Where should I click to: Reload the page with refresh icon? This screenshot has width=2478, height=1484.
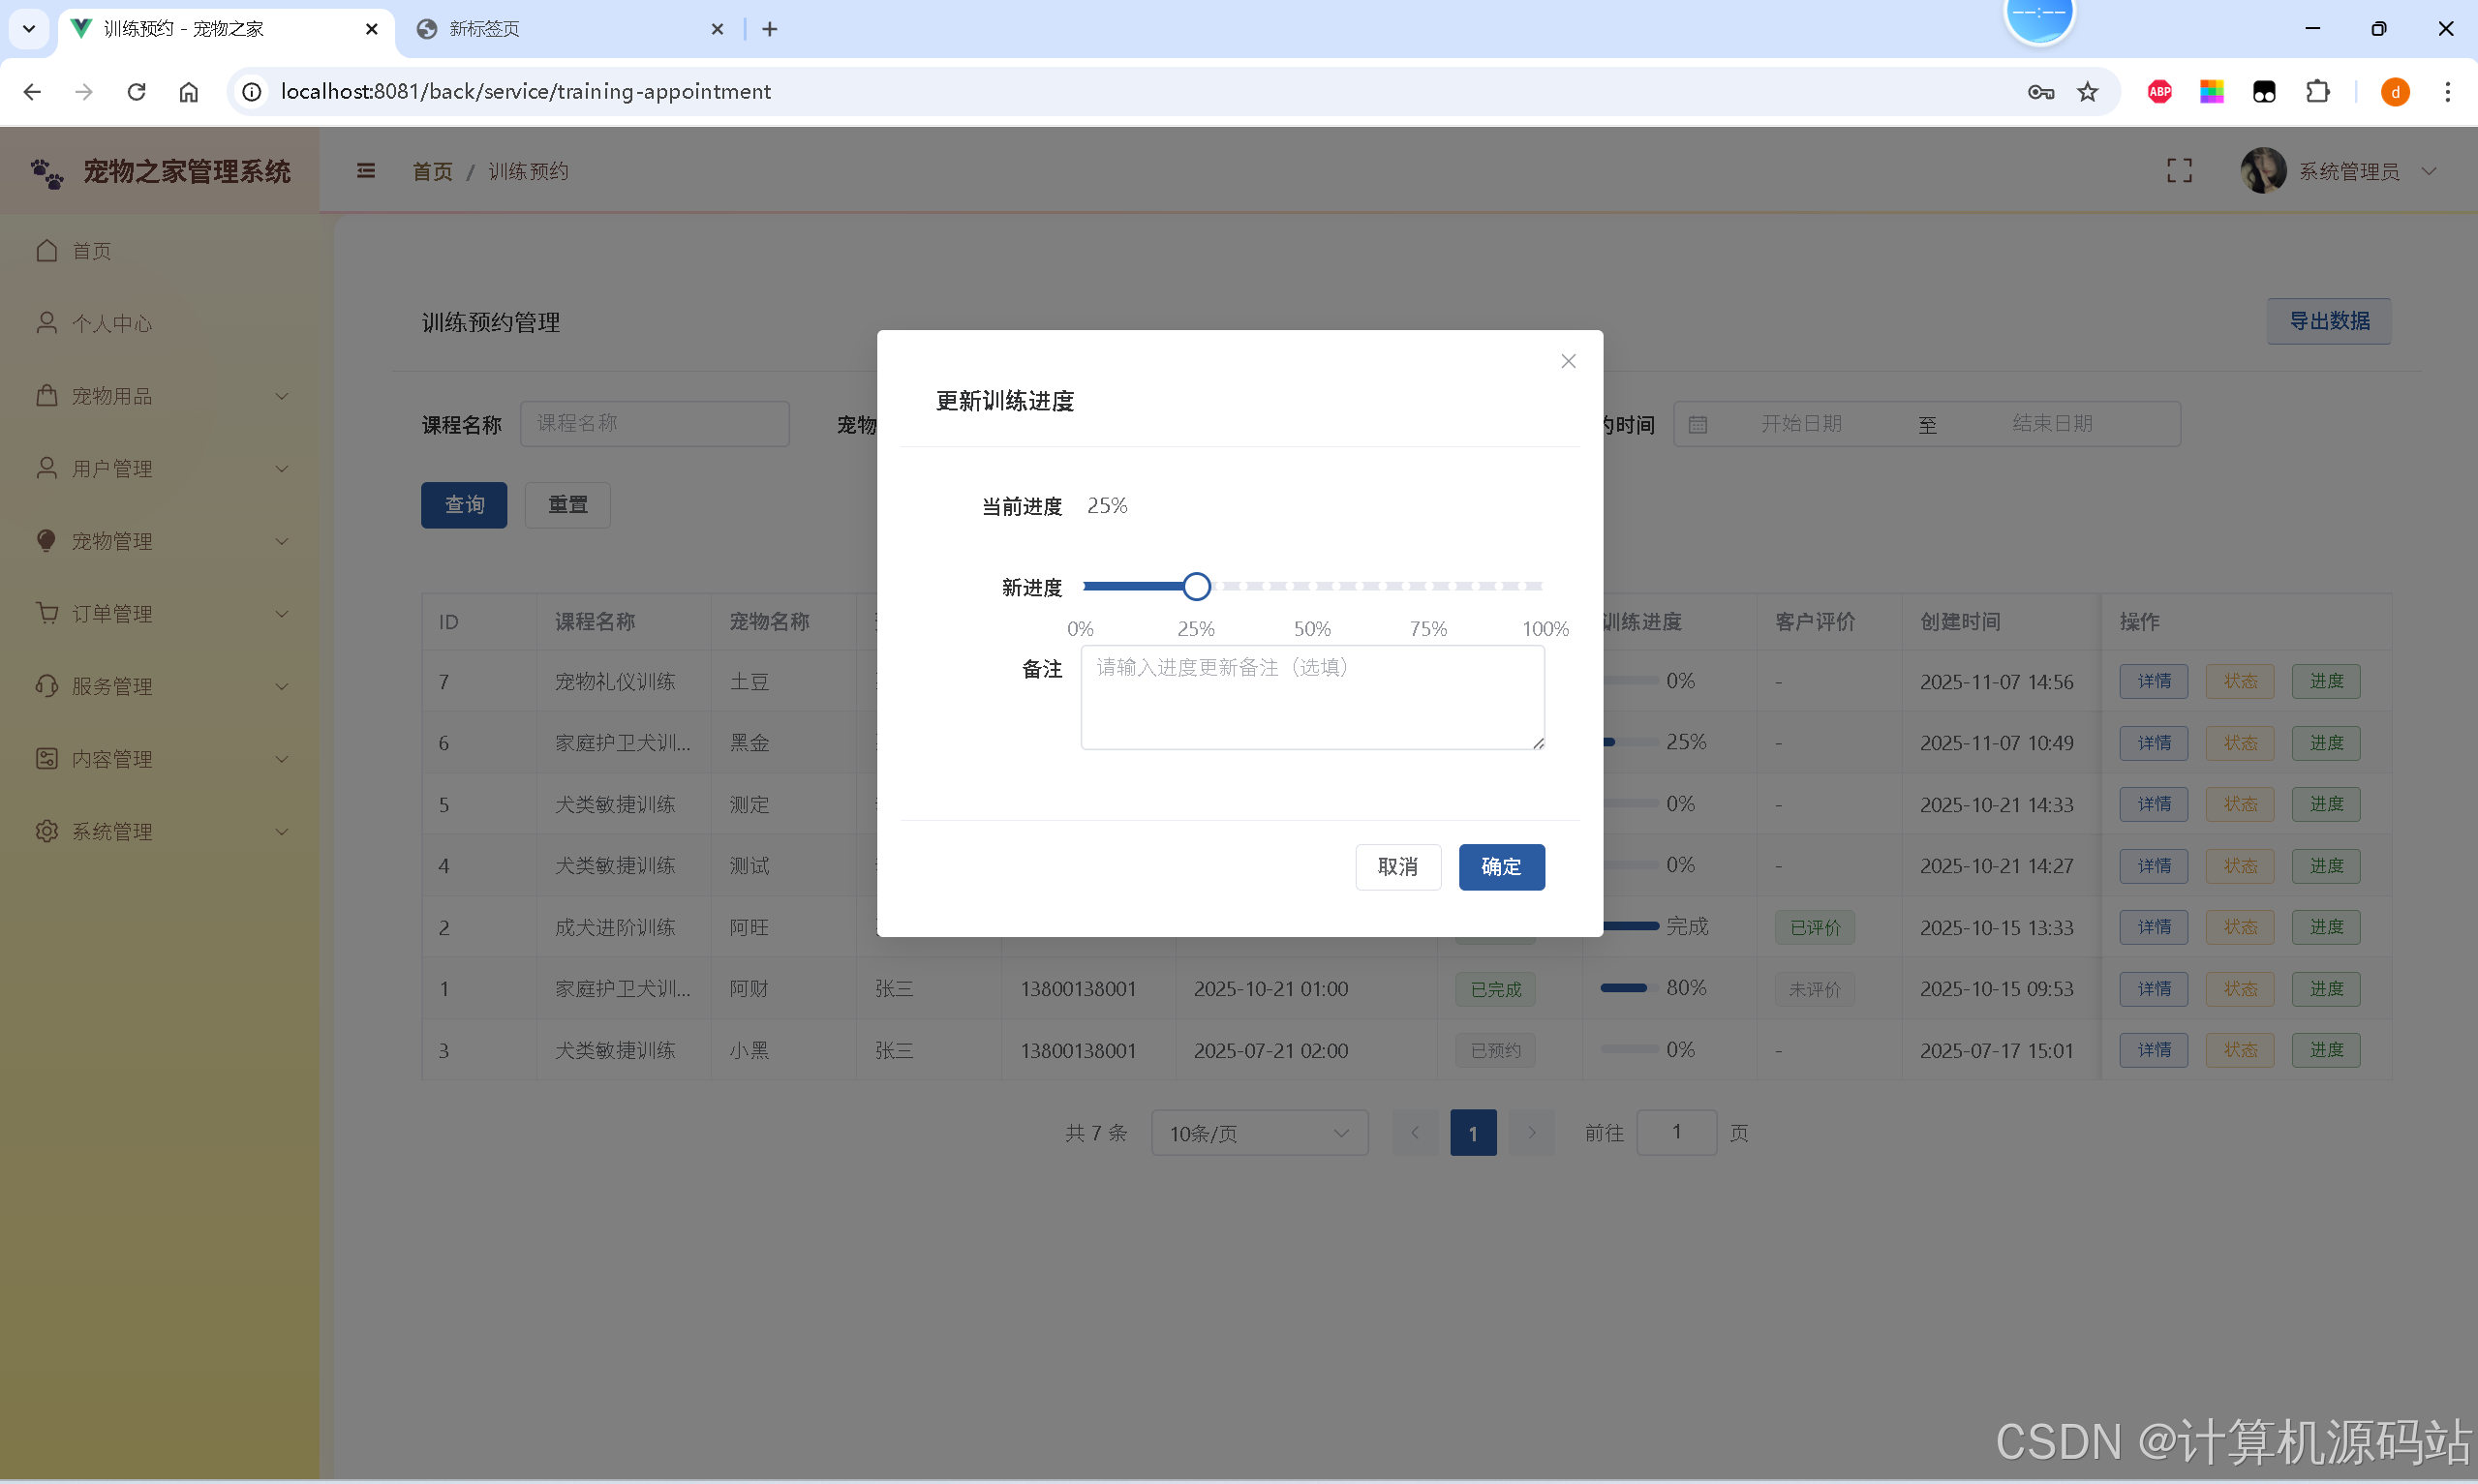pos(136,92)
